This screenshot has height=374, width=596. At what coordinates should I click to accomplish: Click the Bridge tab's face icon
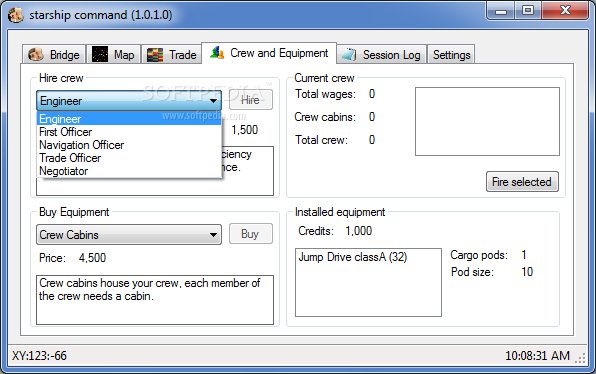[36, 55]
